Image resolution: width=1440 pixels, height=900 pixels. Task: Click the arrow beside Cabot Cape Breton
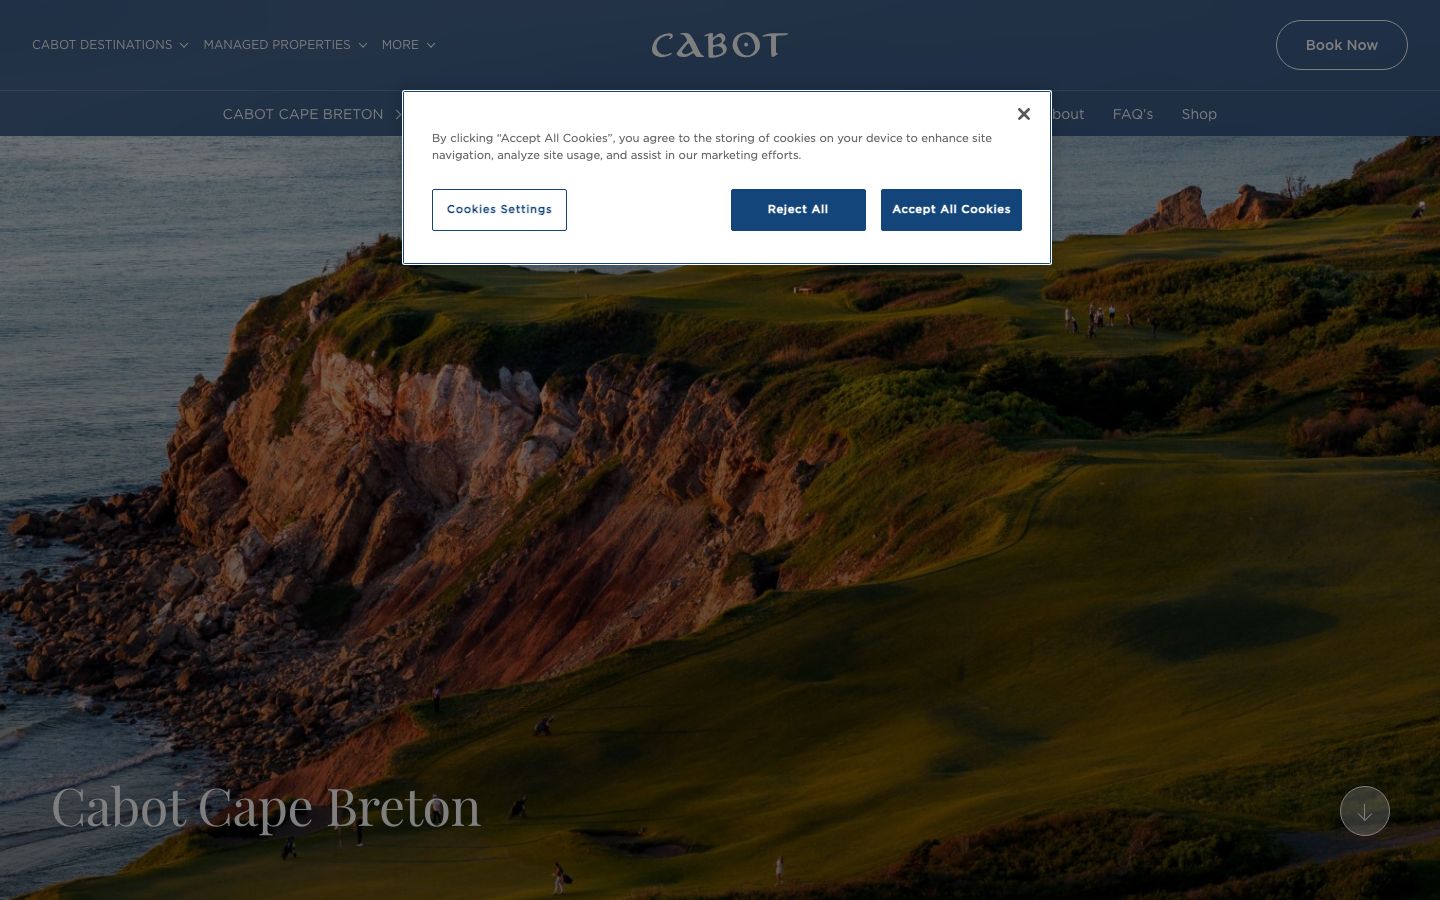click(397, 114)
